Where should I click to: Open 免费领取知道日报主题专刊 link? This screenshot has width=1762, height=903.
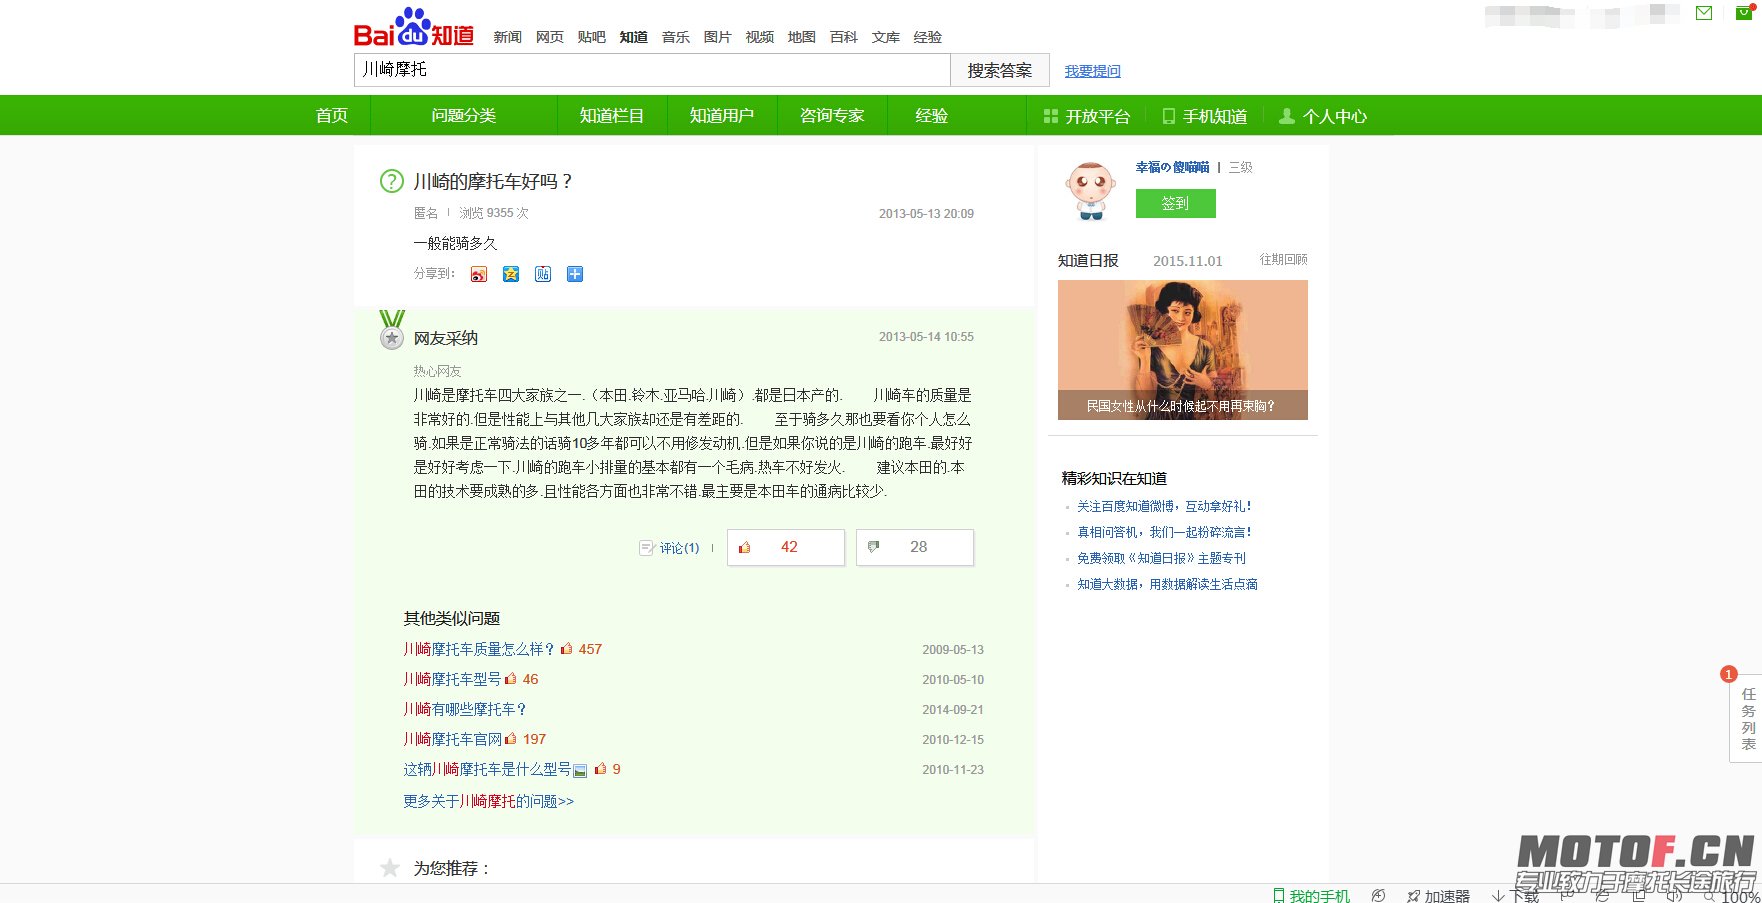[x=1161, y=558]
